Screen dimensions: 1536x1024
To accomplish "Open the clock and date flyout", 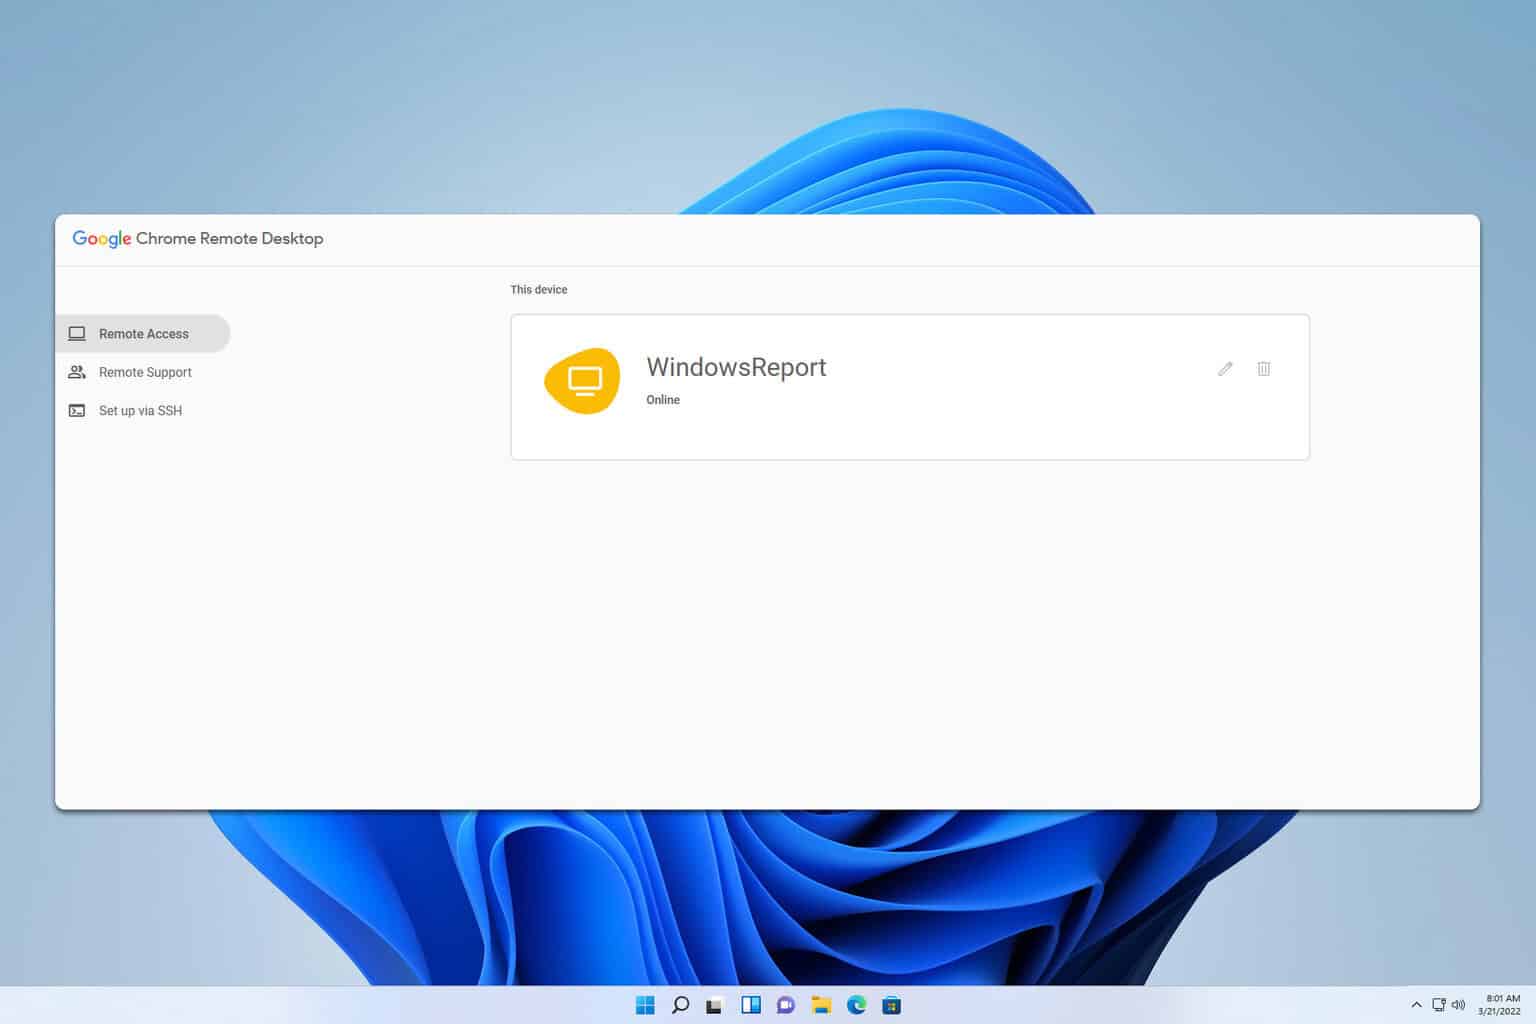I will pyautogui.click(x=1500, y=1005).
